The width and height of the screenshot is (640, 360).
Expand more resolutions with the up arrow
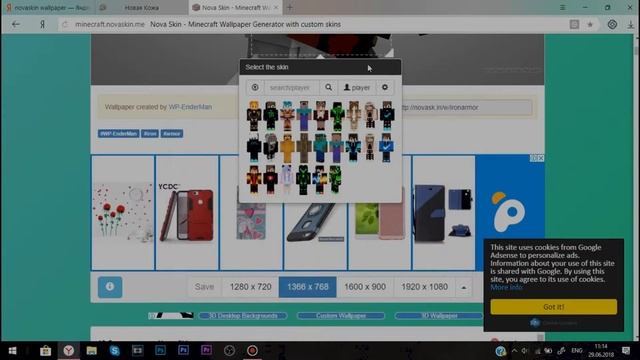pos(464,287)
